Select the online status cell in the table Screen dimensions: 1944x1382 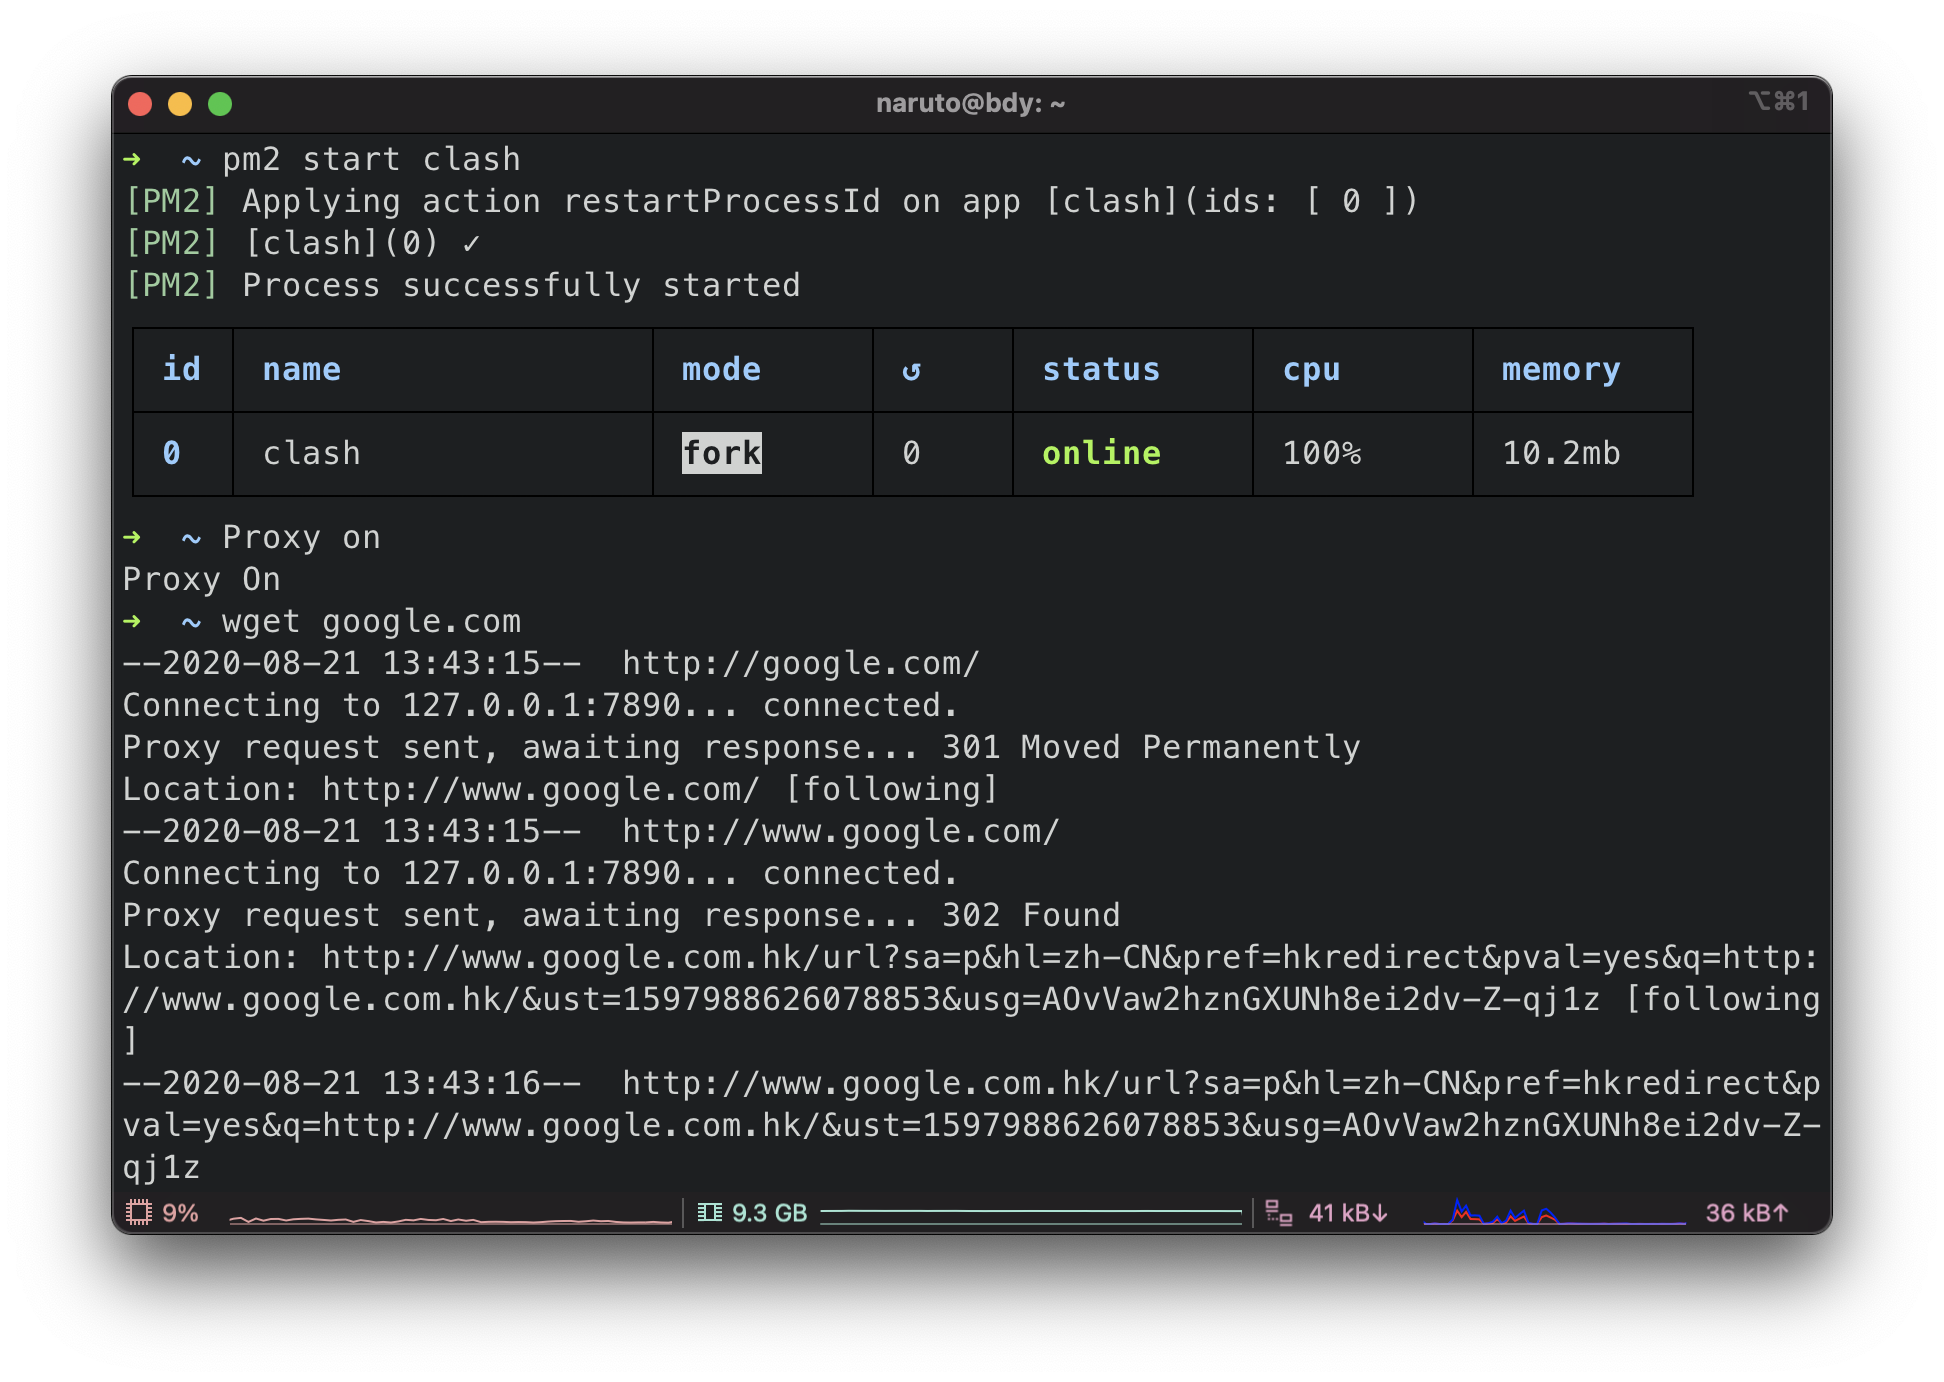[1101, 453]
